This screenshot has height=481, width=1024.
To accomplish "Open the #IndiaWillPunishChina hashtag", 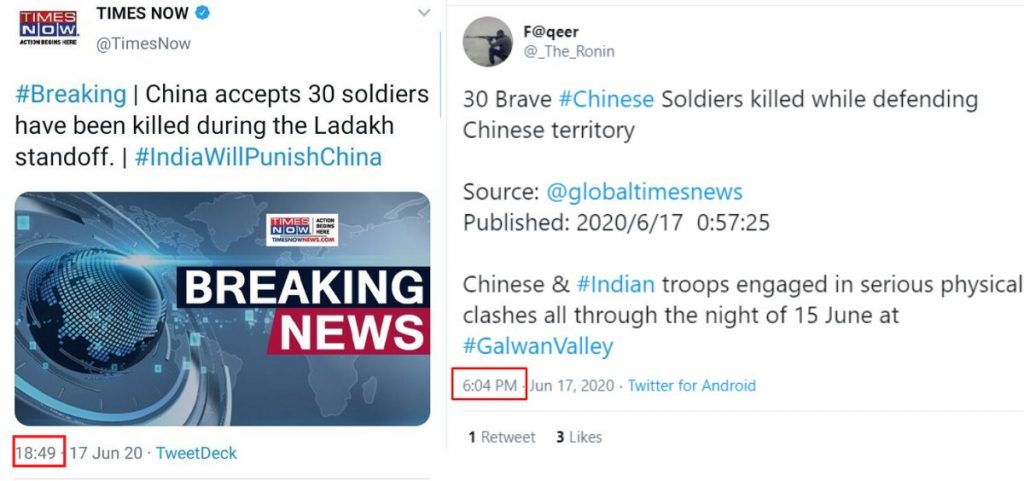I will 258,157.
